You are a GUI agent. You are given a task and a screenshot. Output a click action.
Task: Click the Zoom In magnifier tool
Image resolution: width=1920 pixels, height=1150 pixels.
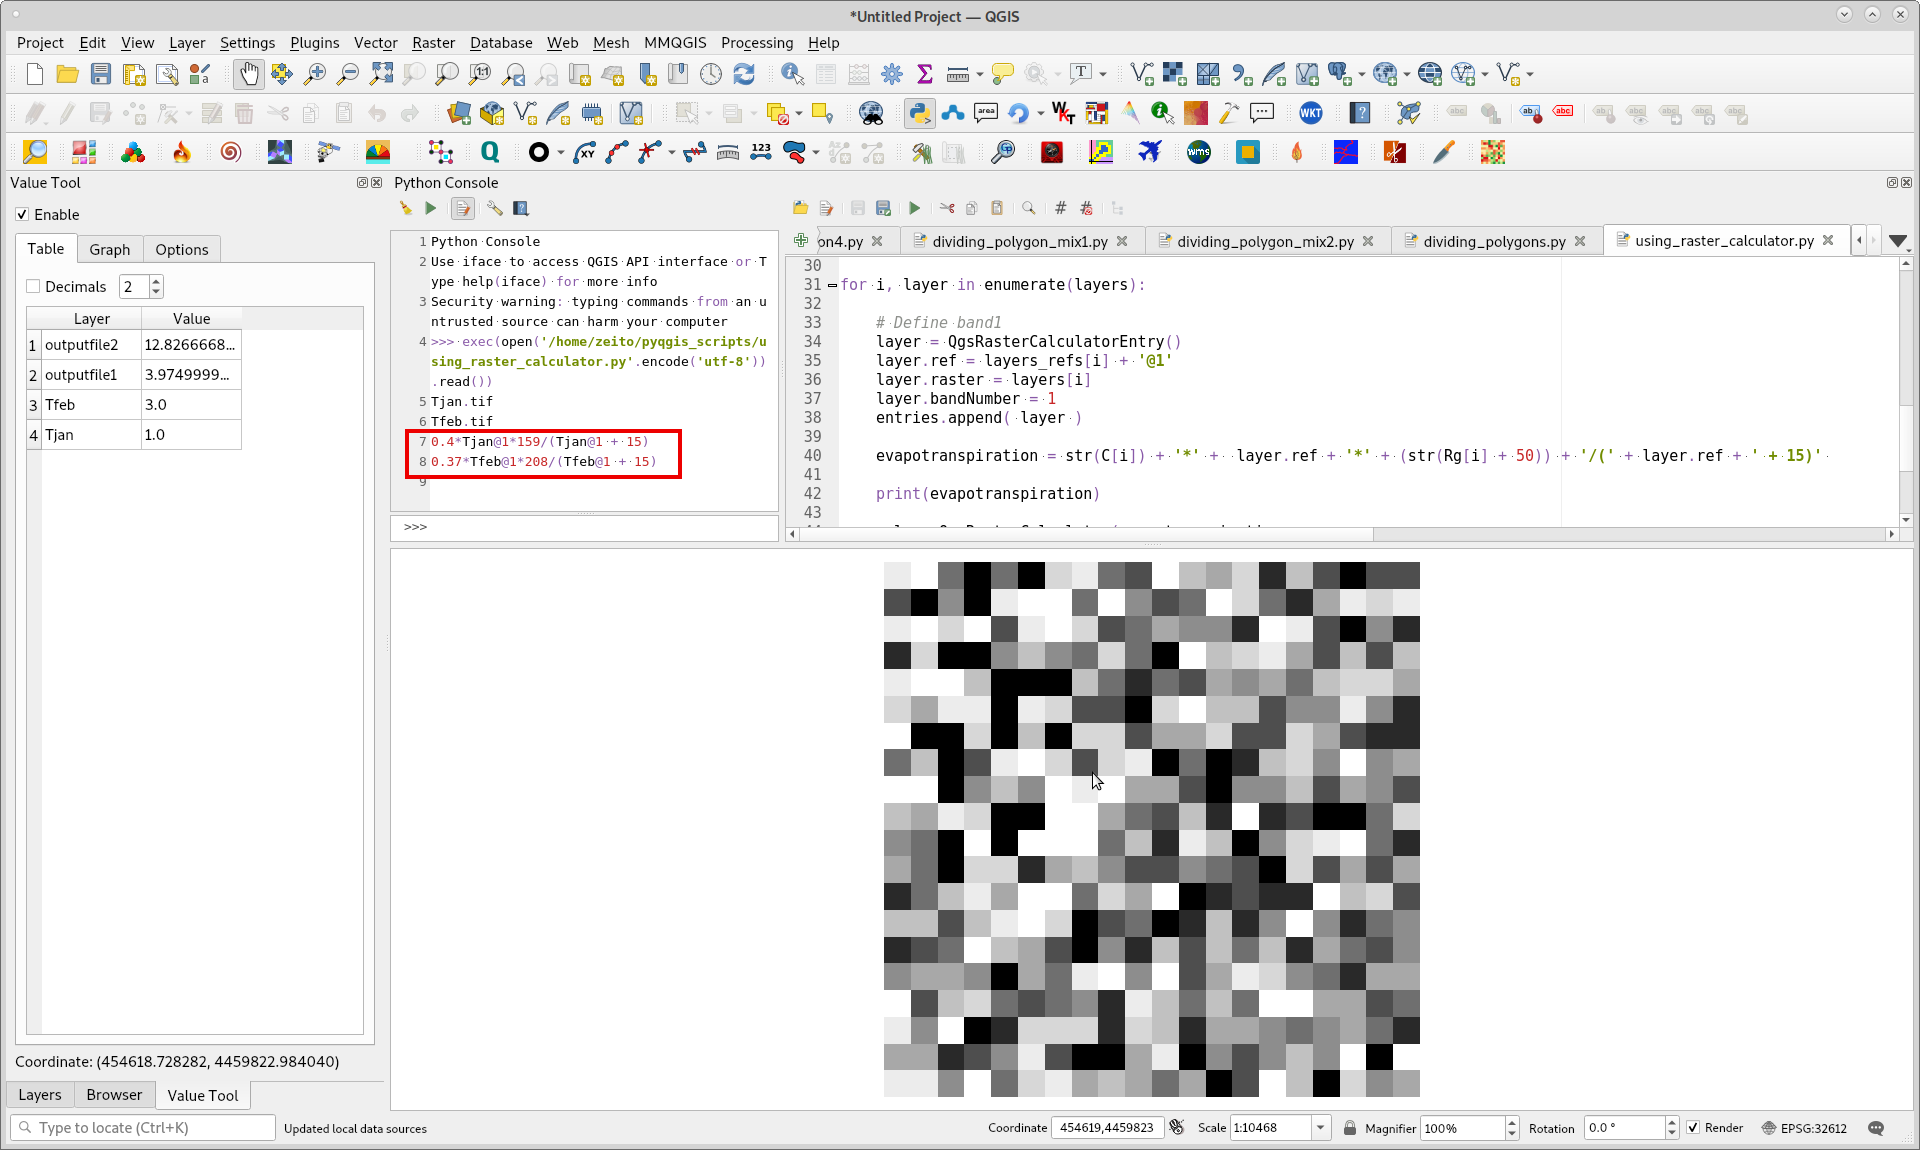point(315,74)
